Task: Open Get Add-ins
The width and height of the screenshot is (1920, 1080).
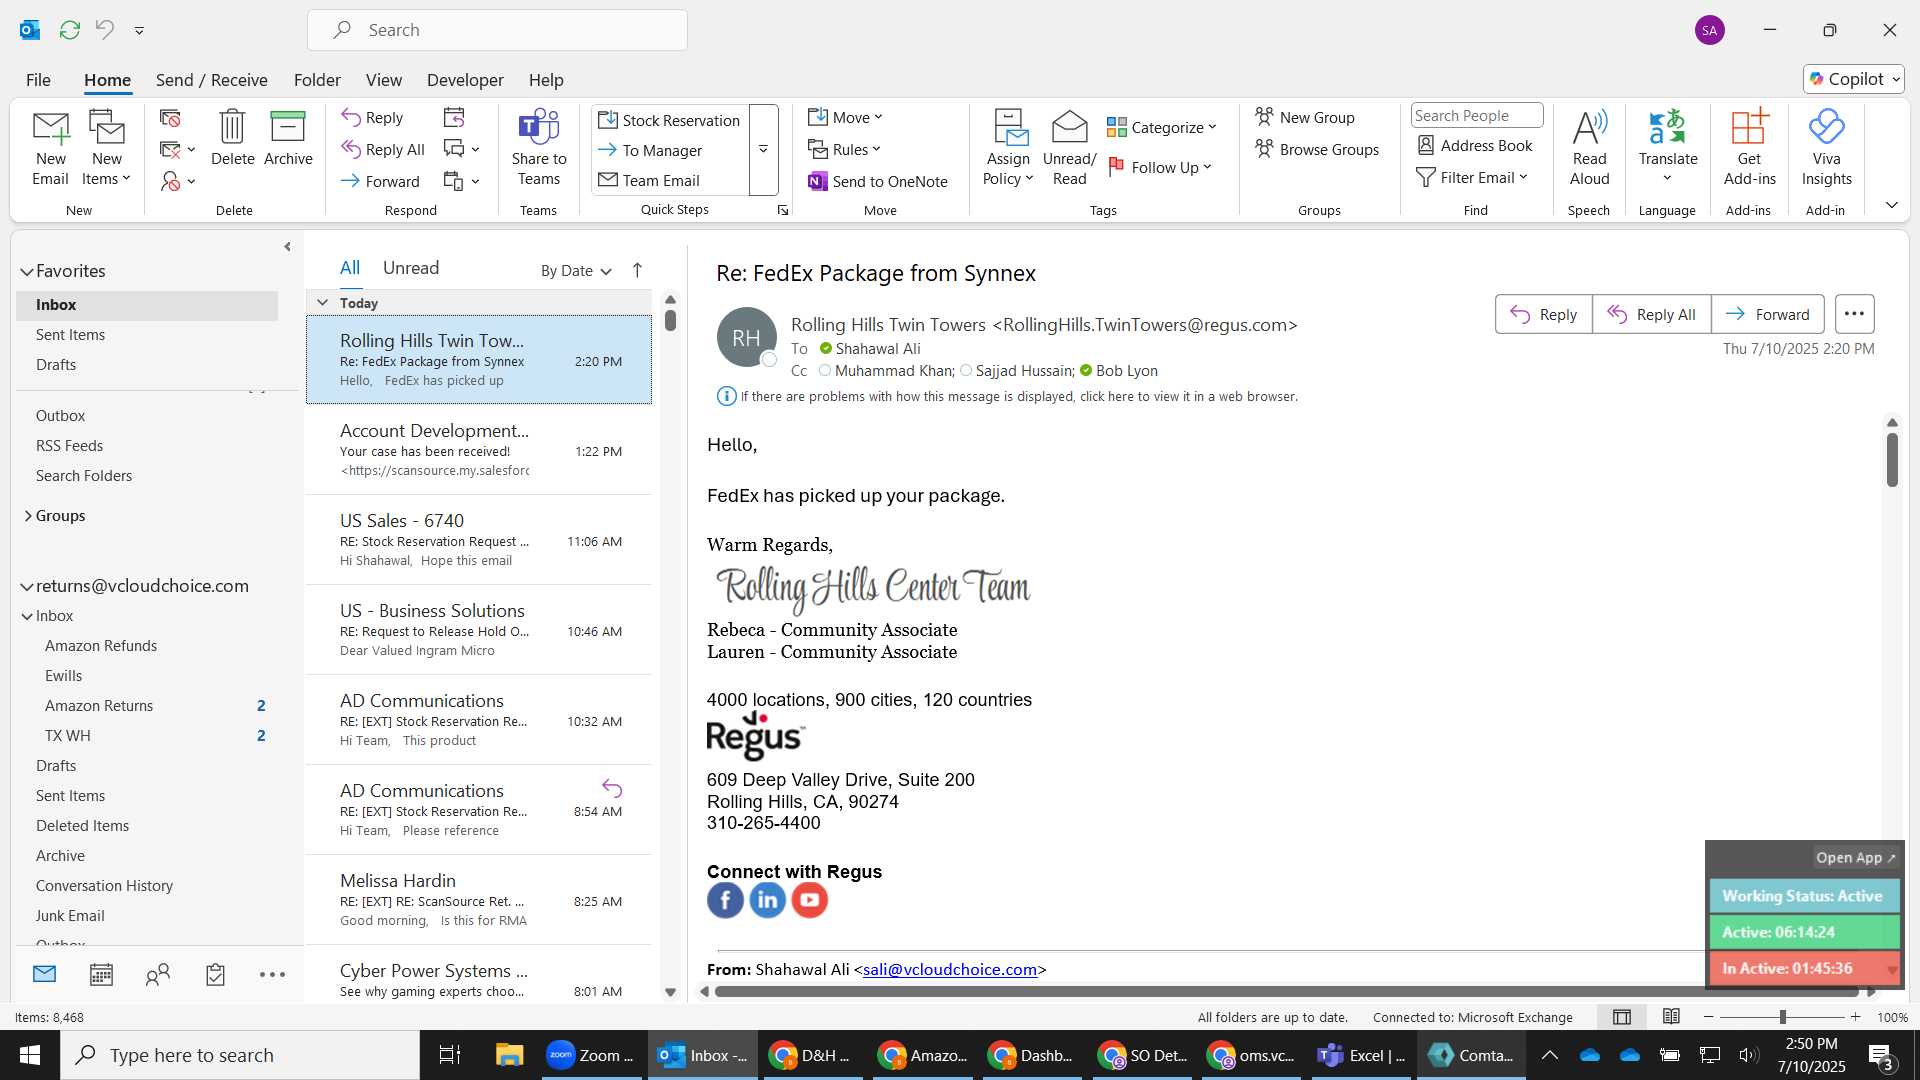Action: (1749, 148)
